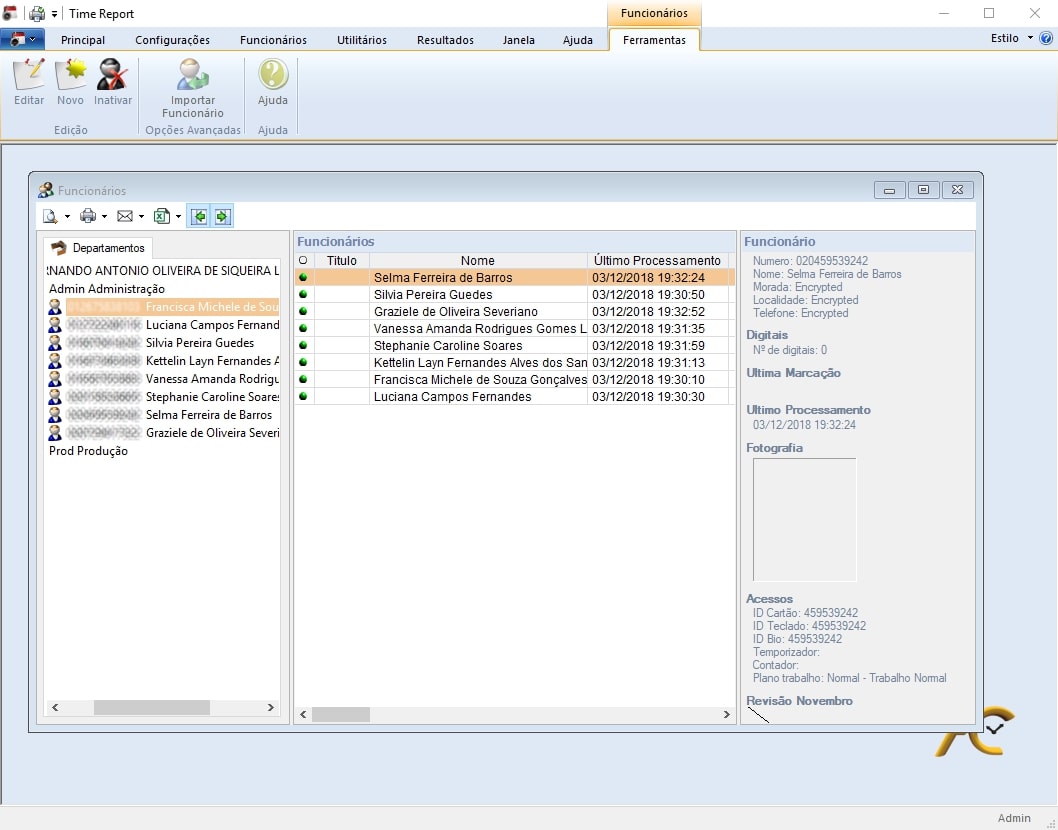The width and height of the screenshot is (1058, 830).
Task: Sort by Último Processamento column header
Action: click(656, 261)
